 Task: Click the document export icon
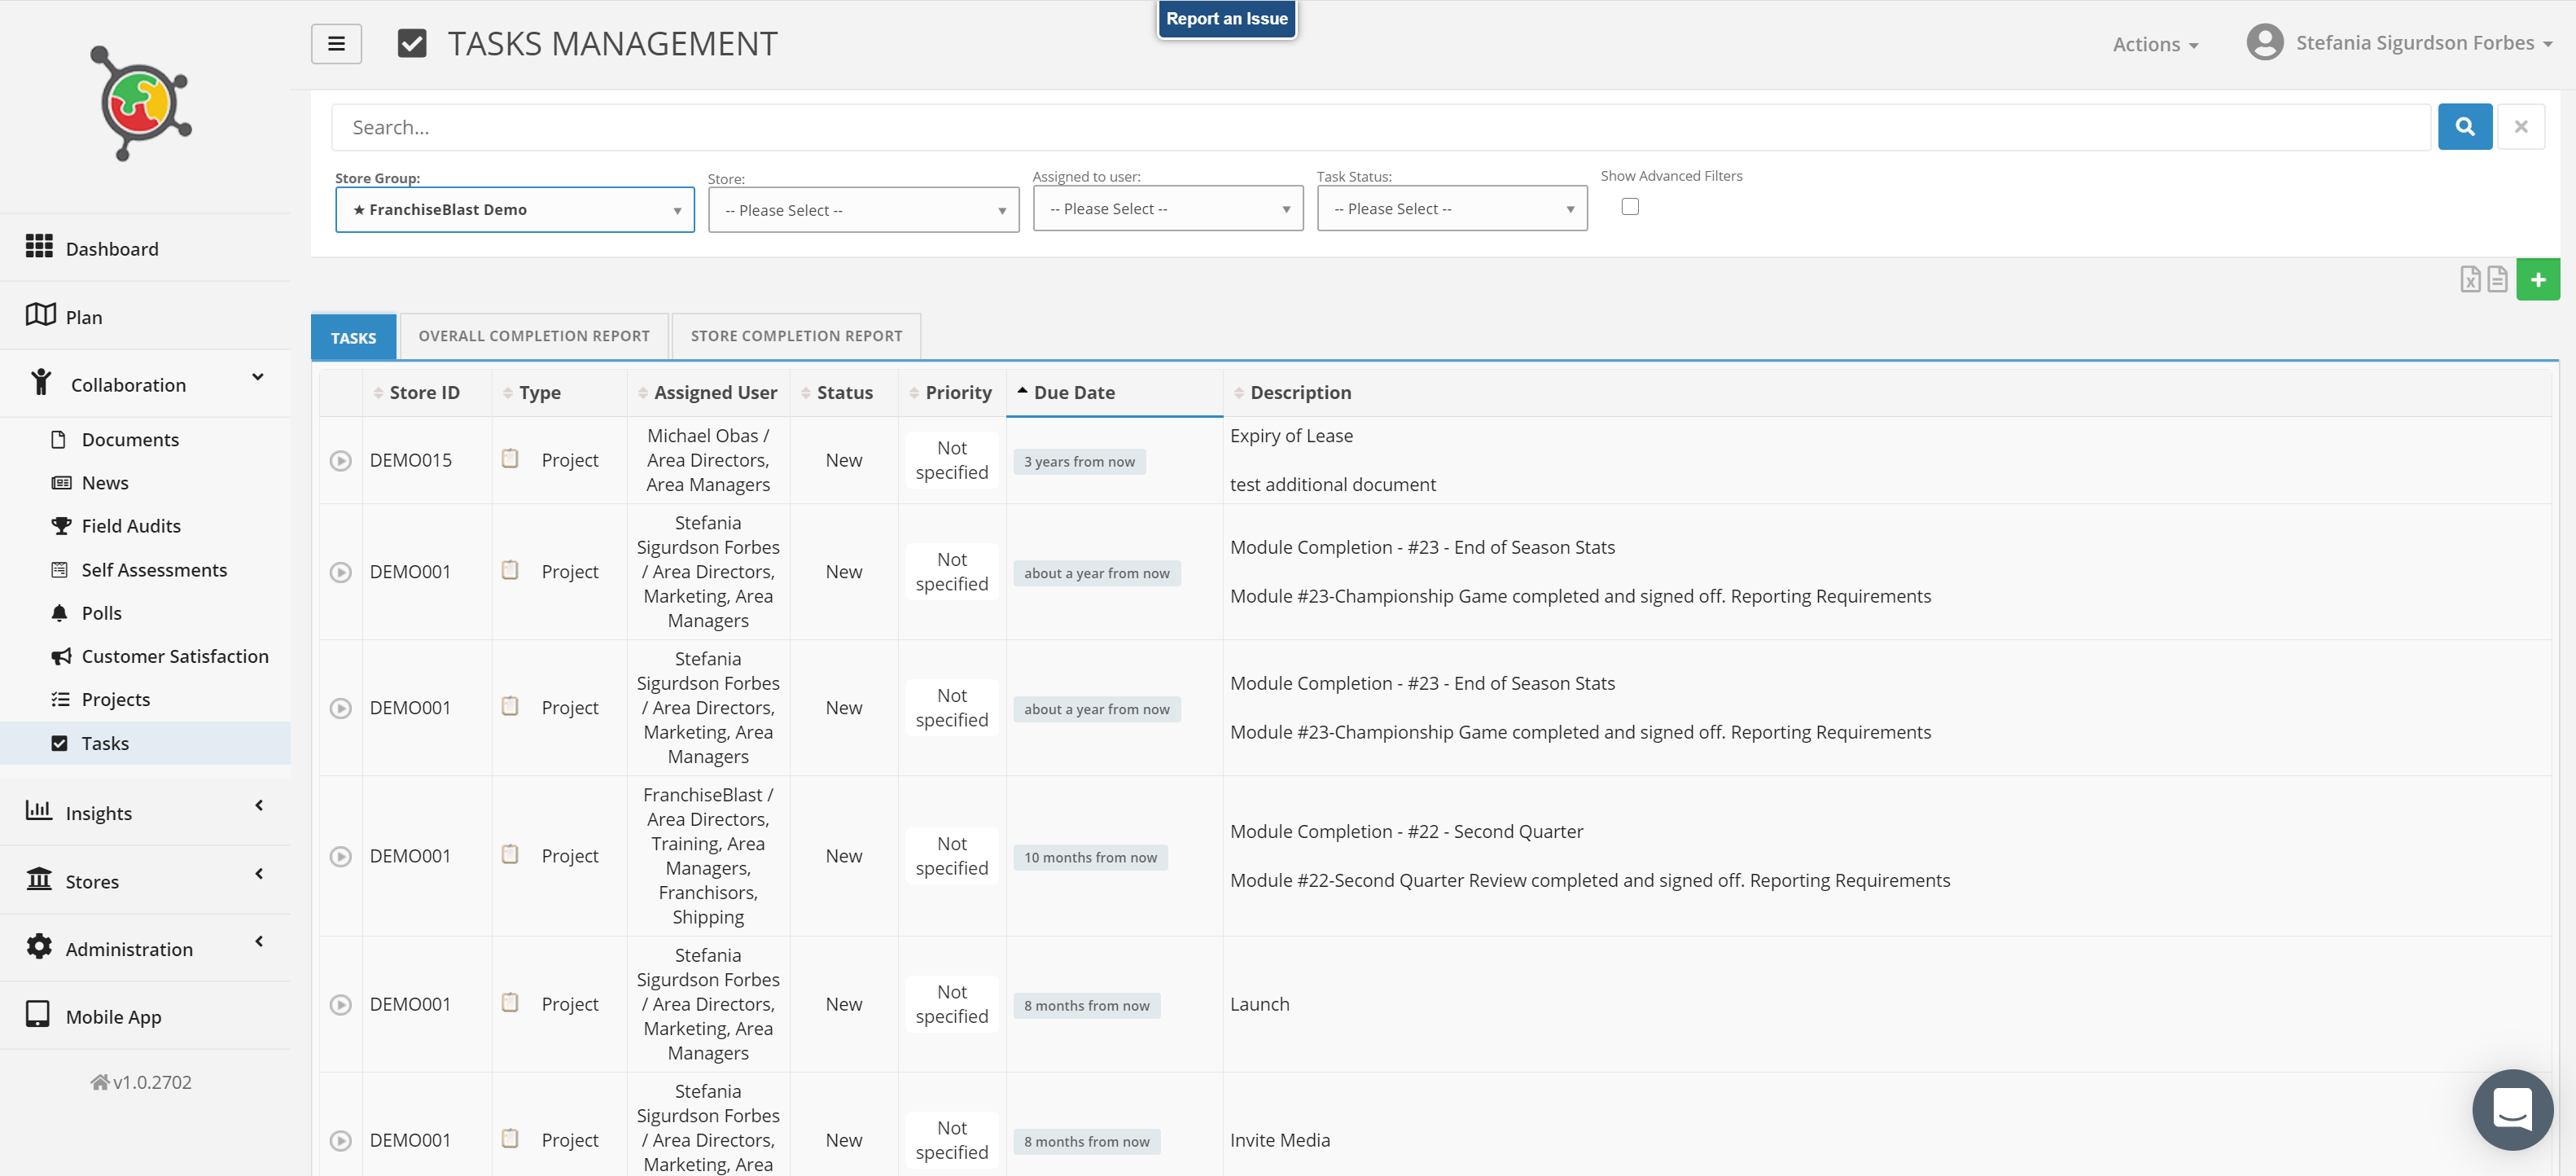pos(2497,279)
